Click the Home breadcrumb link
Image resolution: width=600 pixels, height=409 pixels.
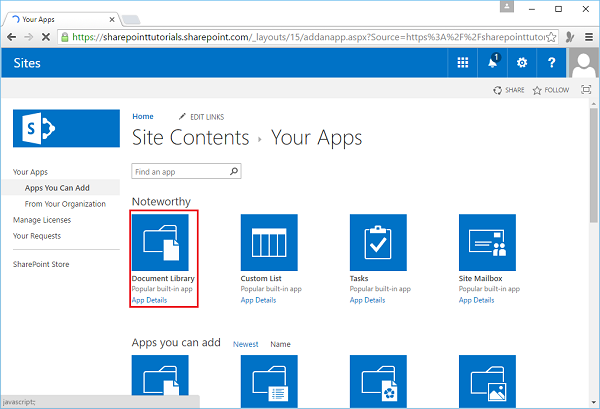coord(143,117)
